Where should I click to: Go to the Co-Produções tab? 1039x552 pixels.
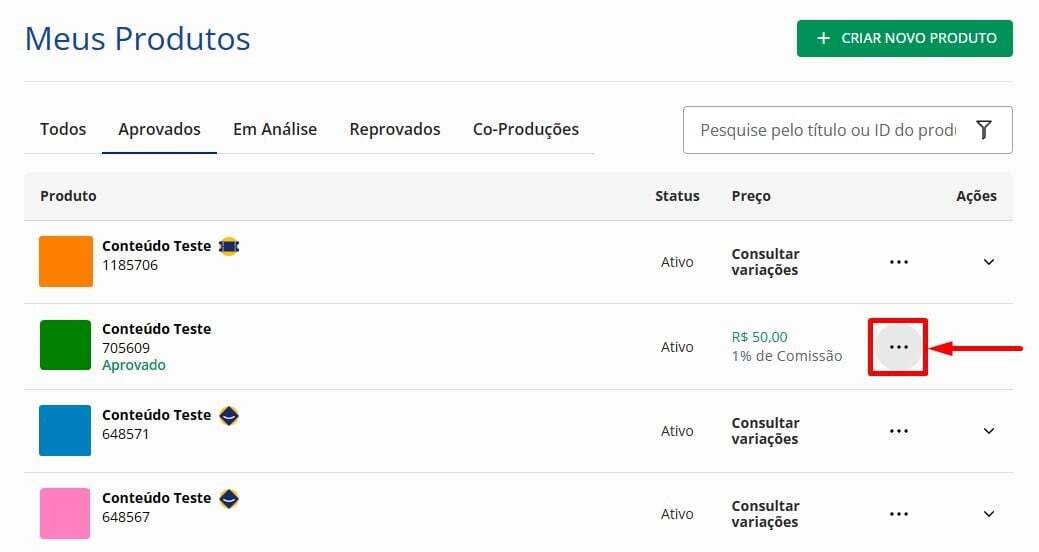526,129
